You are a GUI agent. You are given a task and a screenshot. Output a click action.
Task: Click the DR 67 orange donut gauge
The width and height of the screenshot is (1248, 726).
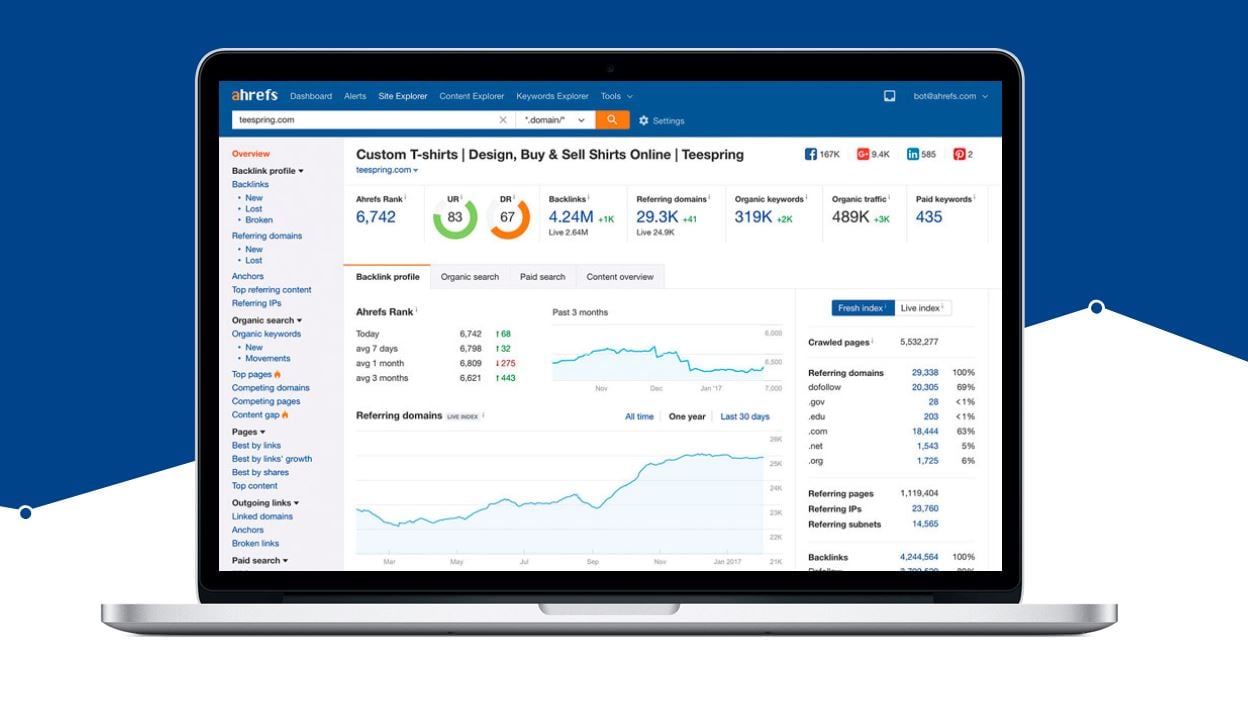pyautogui.click(x=508, y=217)
